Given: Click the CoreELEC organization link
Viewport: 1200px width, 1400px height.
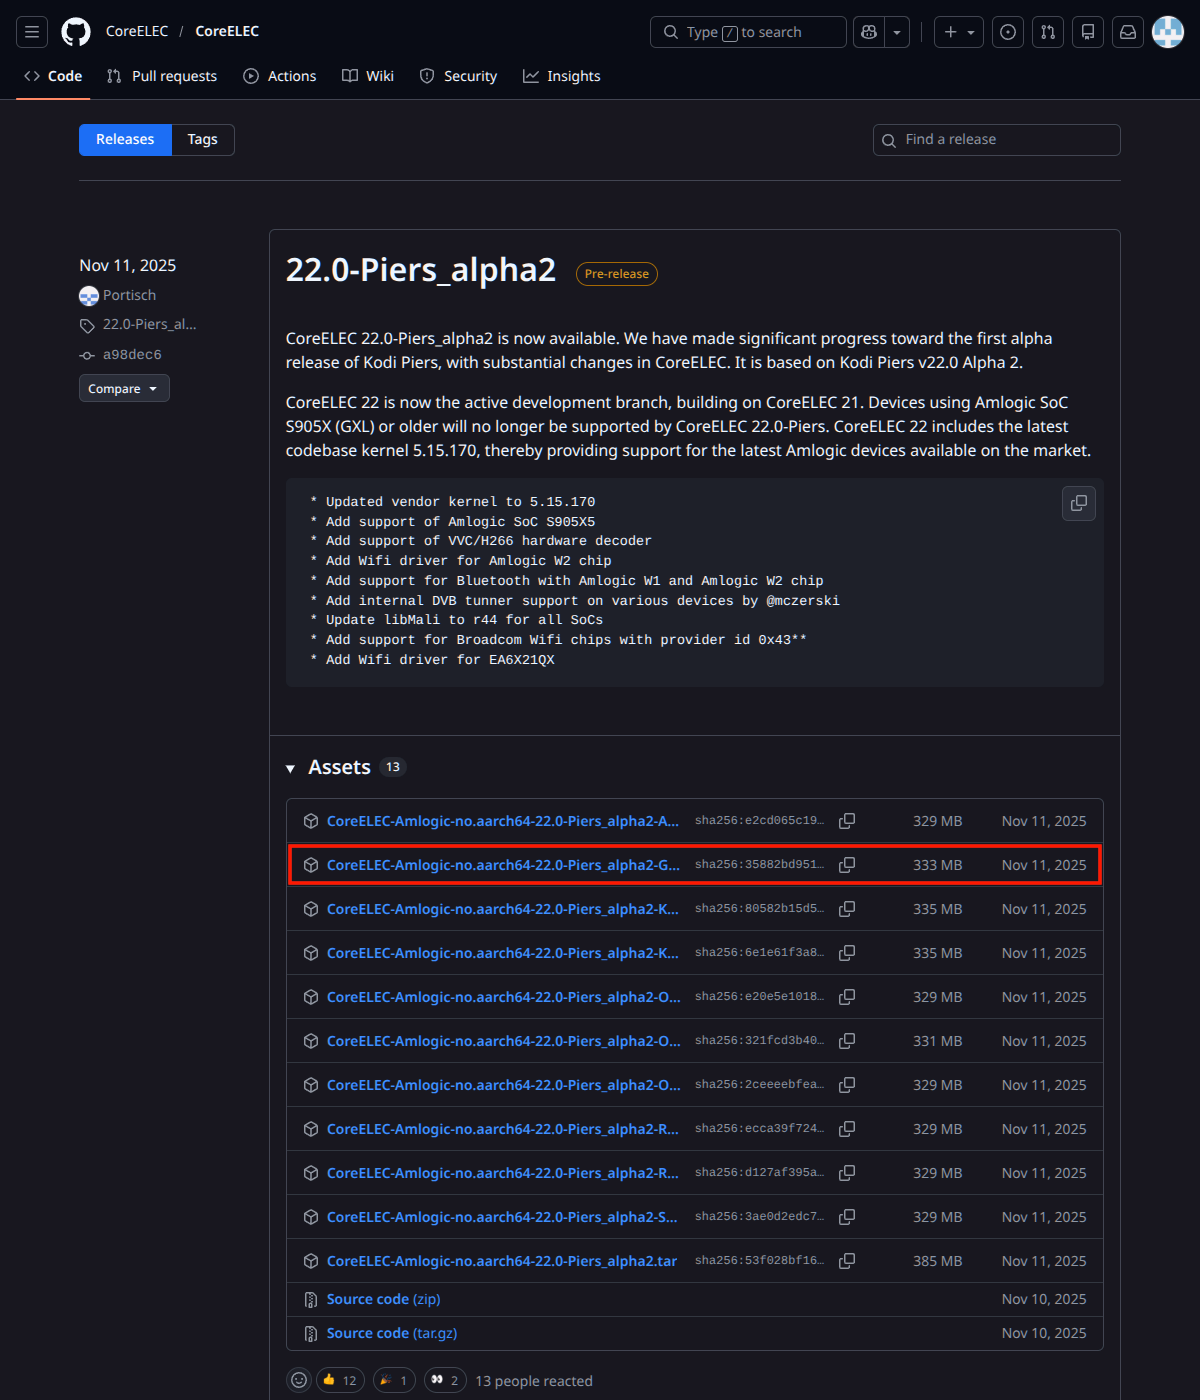Looking at the screenshot, I should click(137, 32).
